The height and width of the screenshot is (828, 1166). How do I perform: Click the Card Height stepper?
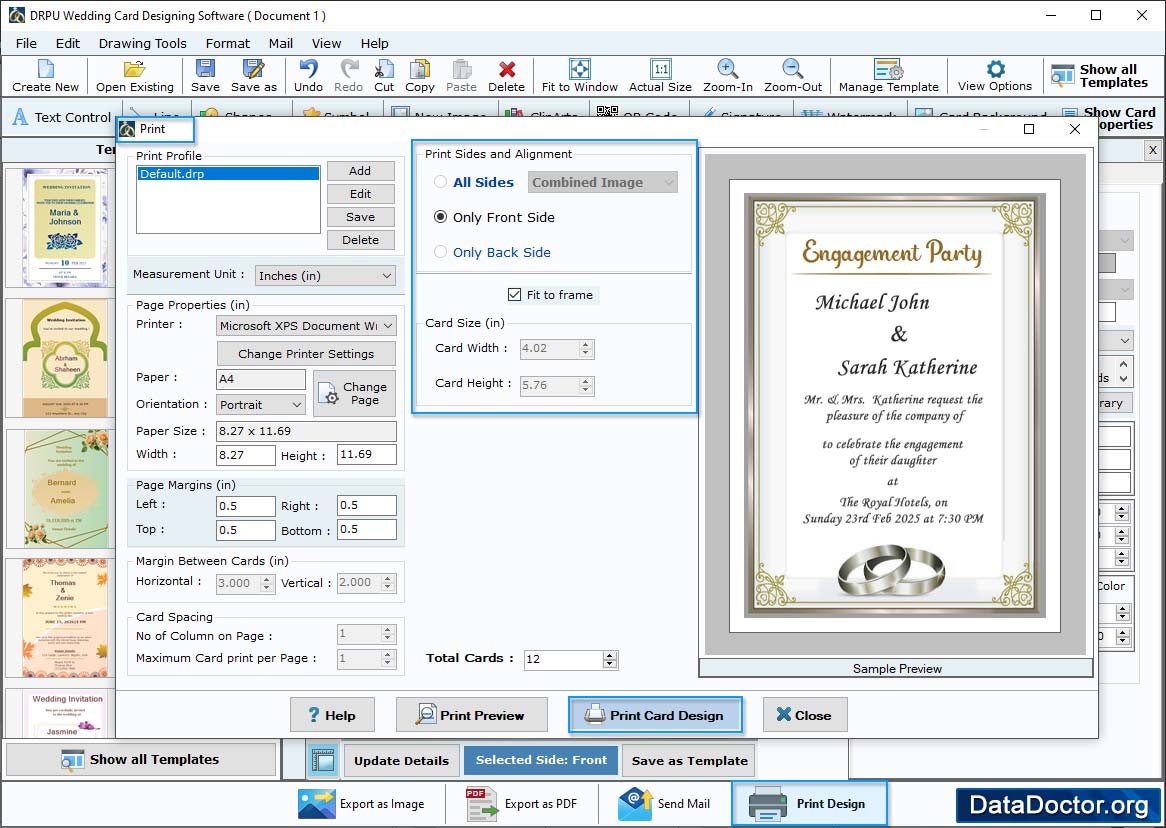click(586, 385)
